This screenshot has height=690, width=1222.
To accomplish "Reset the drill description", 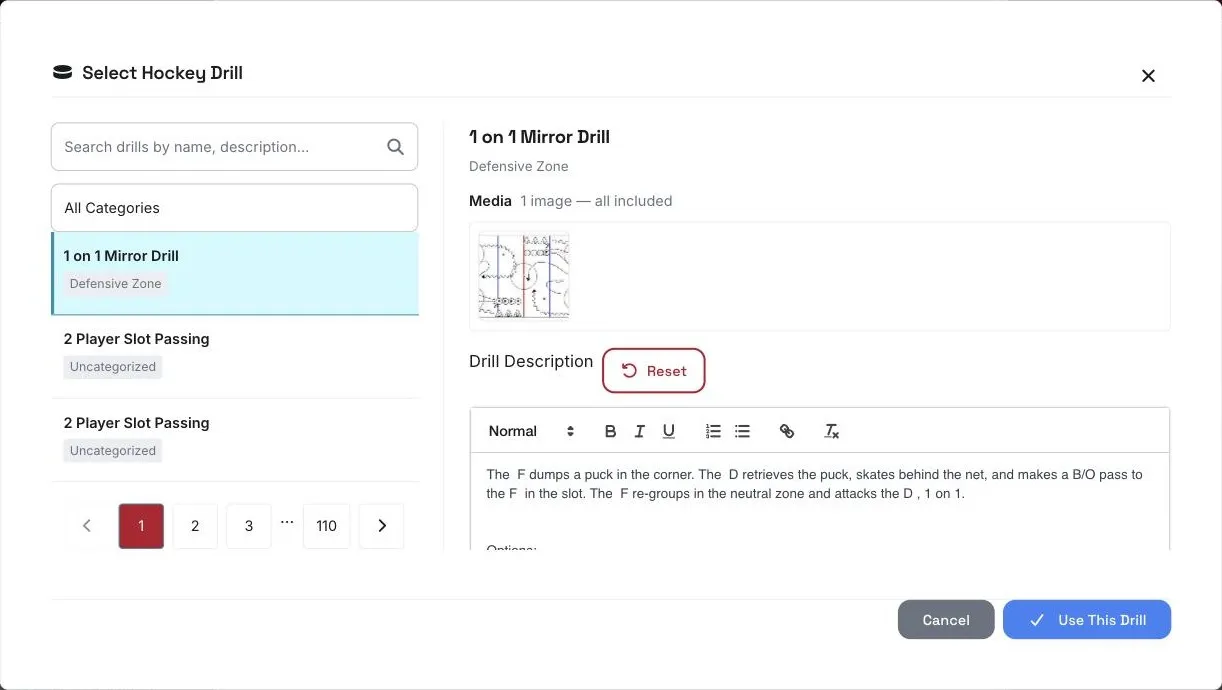I will point(654,370).
